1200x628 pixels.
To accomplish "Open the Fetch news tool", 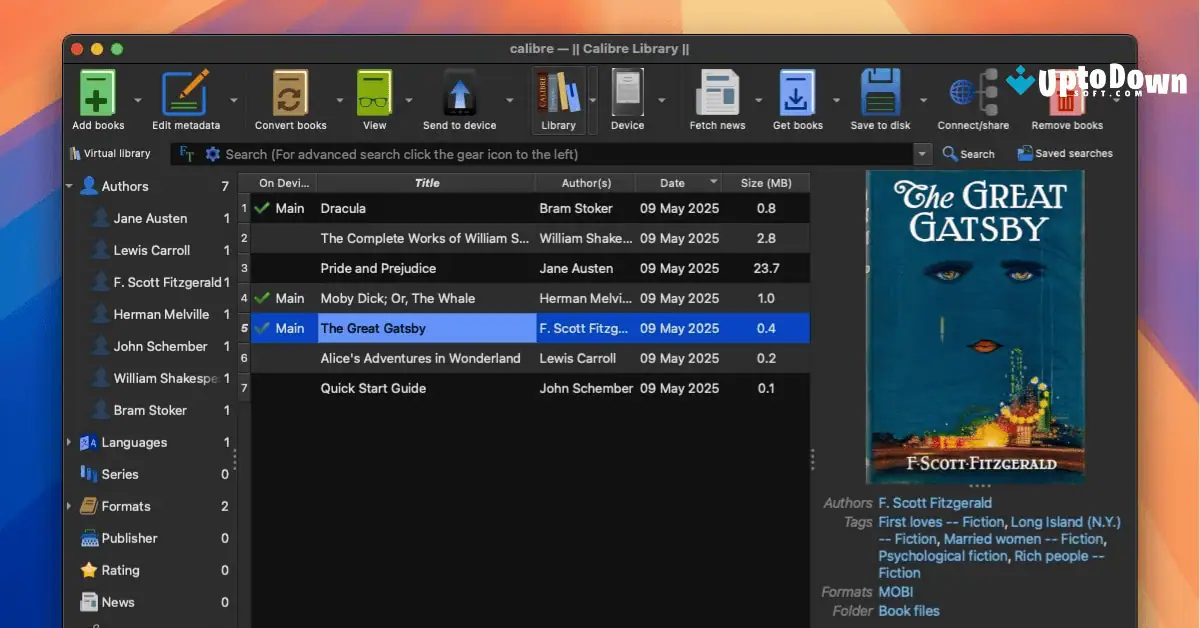I will 716,92.
